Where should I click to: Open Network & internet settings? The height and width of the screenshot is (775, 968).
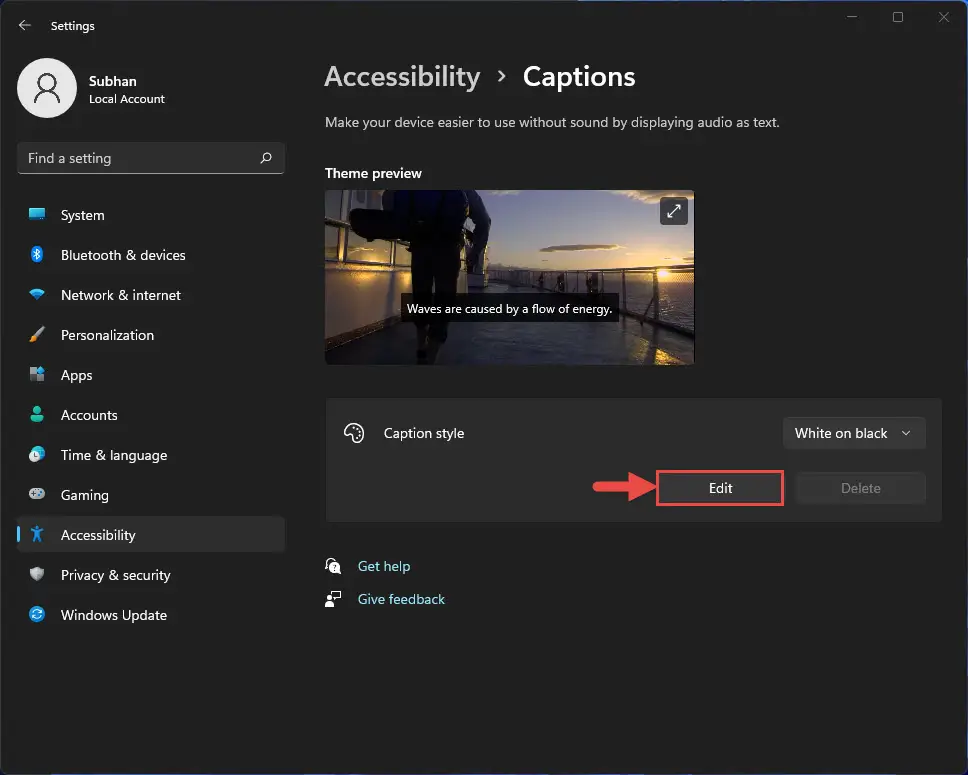[151, 295]
